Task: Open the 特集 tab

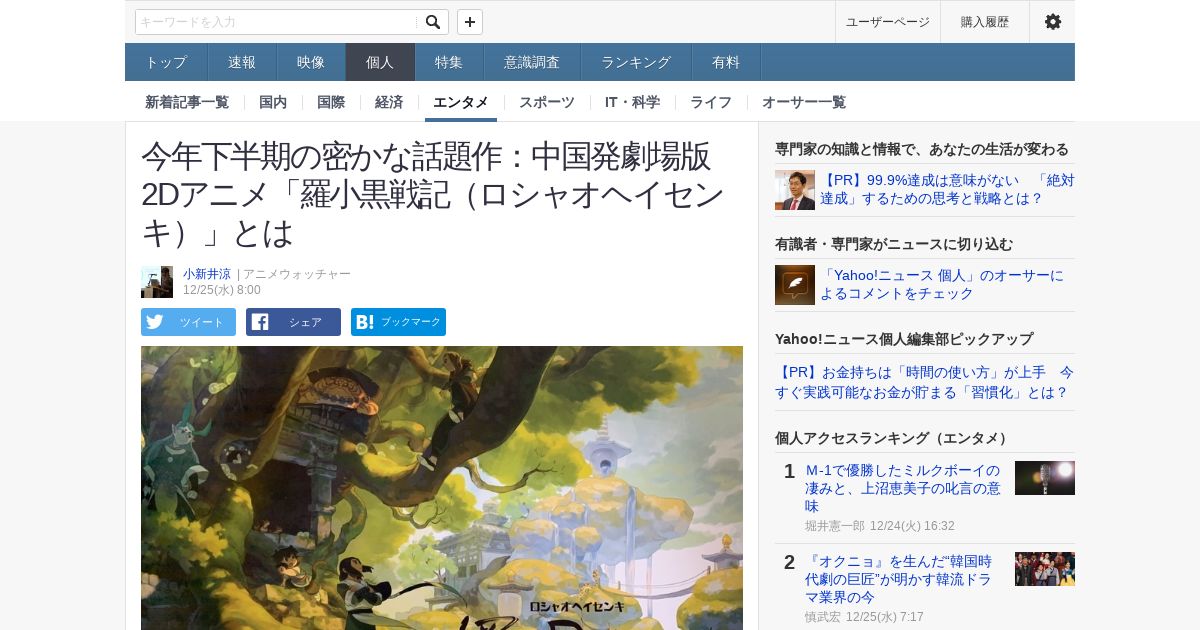Action: 449,62
